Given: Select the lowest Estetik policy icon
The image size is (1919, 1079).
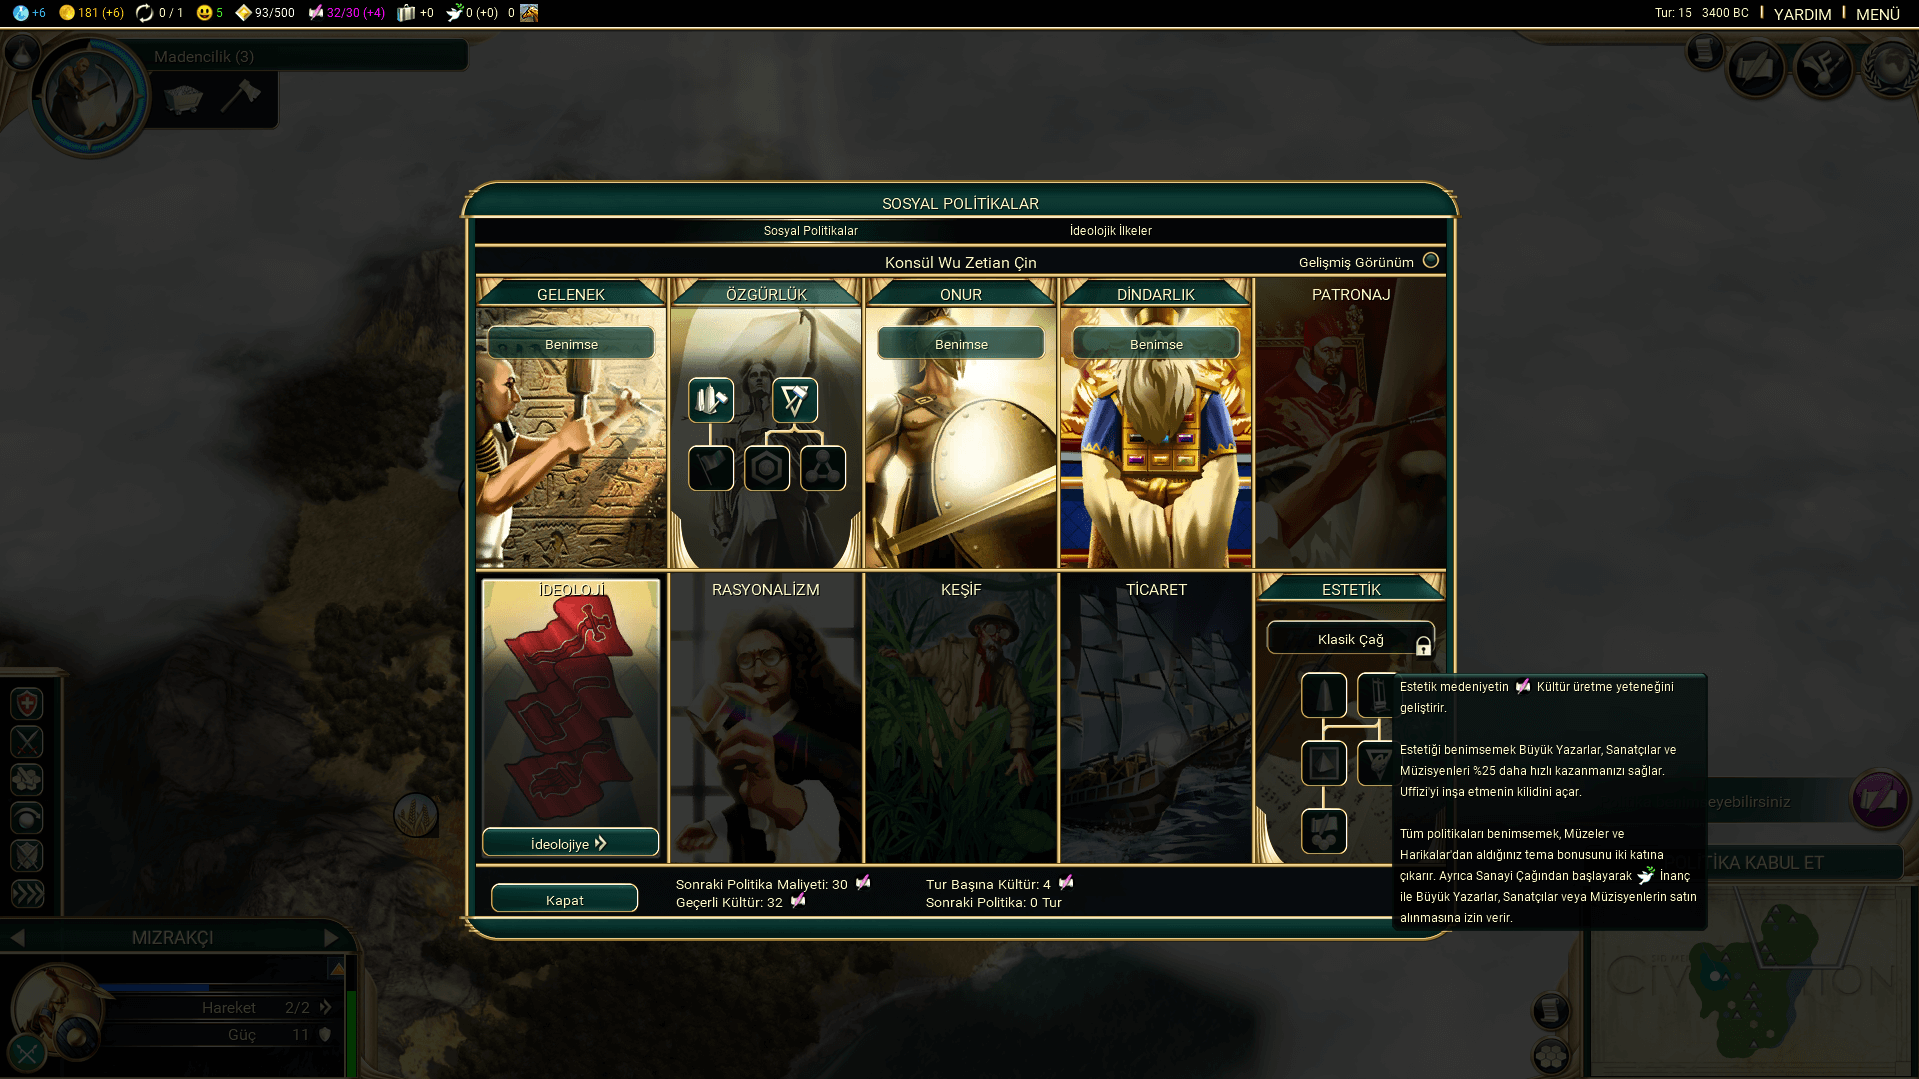Looking at the screenshot, I should pos(1324,831).
